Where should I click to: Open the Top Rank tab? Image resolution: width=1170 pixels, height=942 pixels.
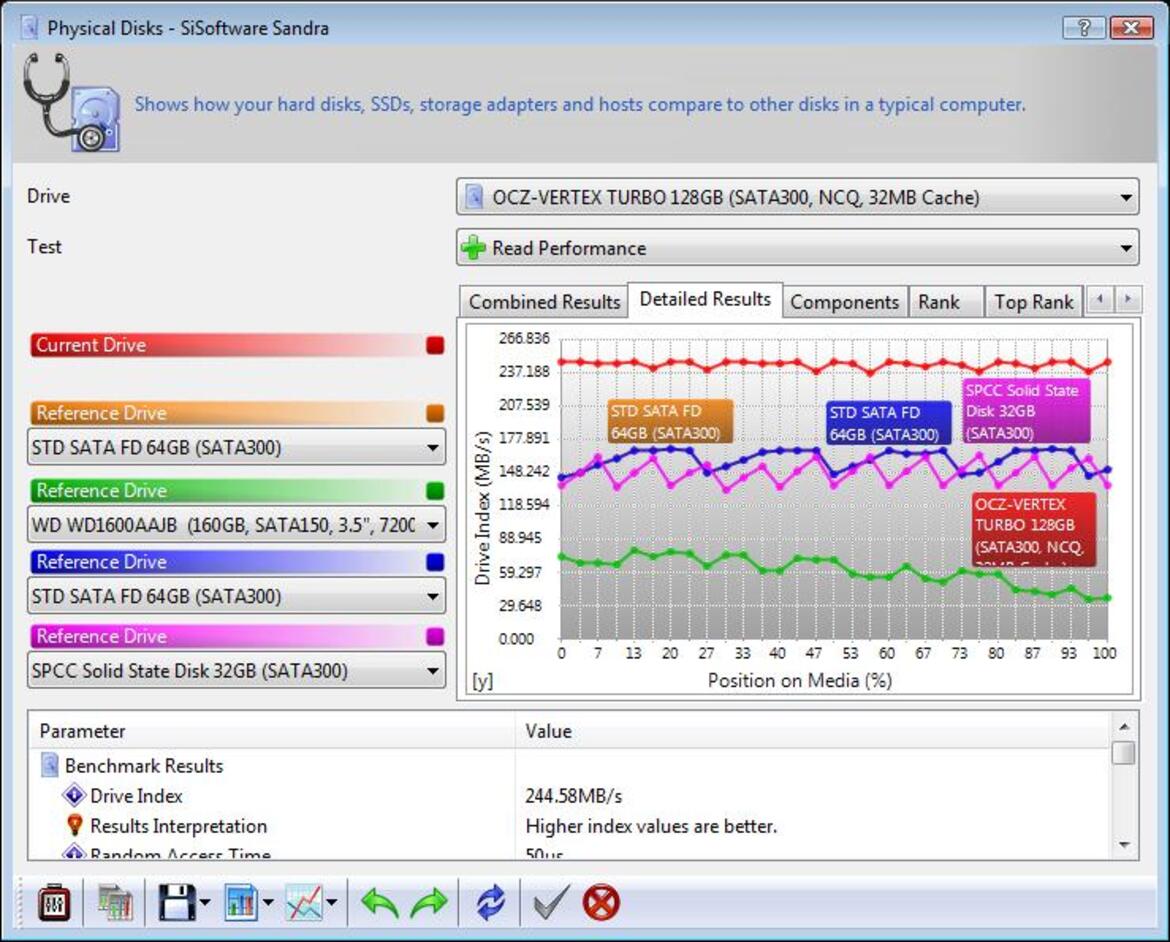coord(1033,302)
